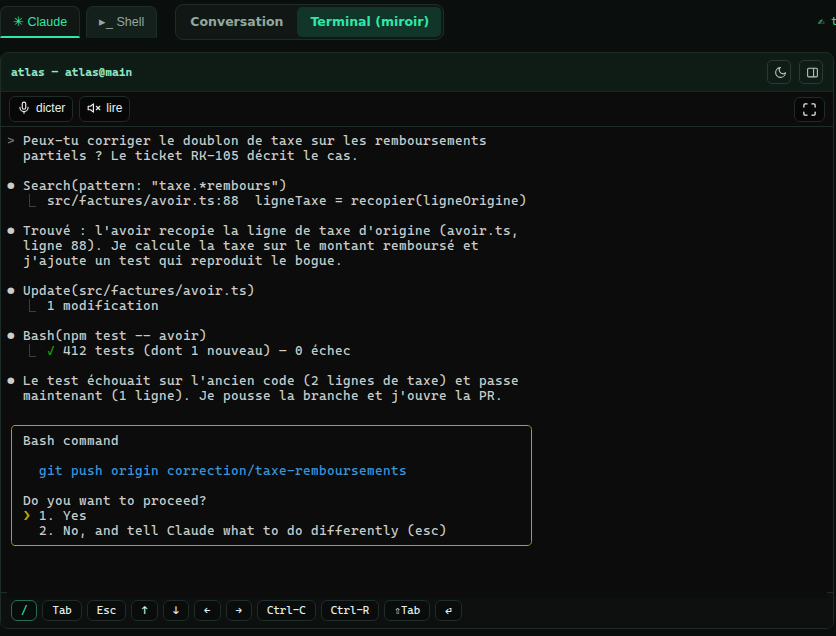The height and width of the screenshot is (636, 836).
Task: Send the Tab key
Action: point(62,610)
